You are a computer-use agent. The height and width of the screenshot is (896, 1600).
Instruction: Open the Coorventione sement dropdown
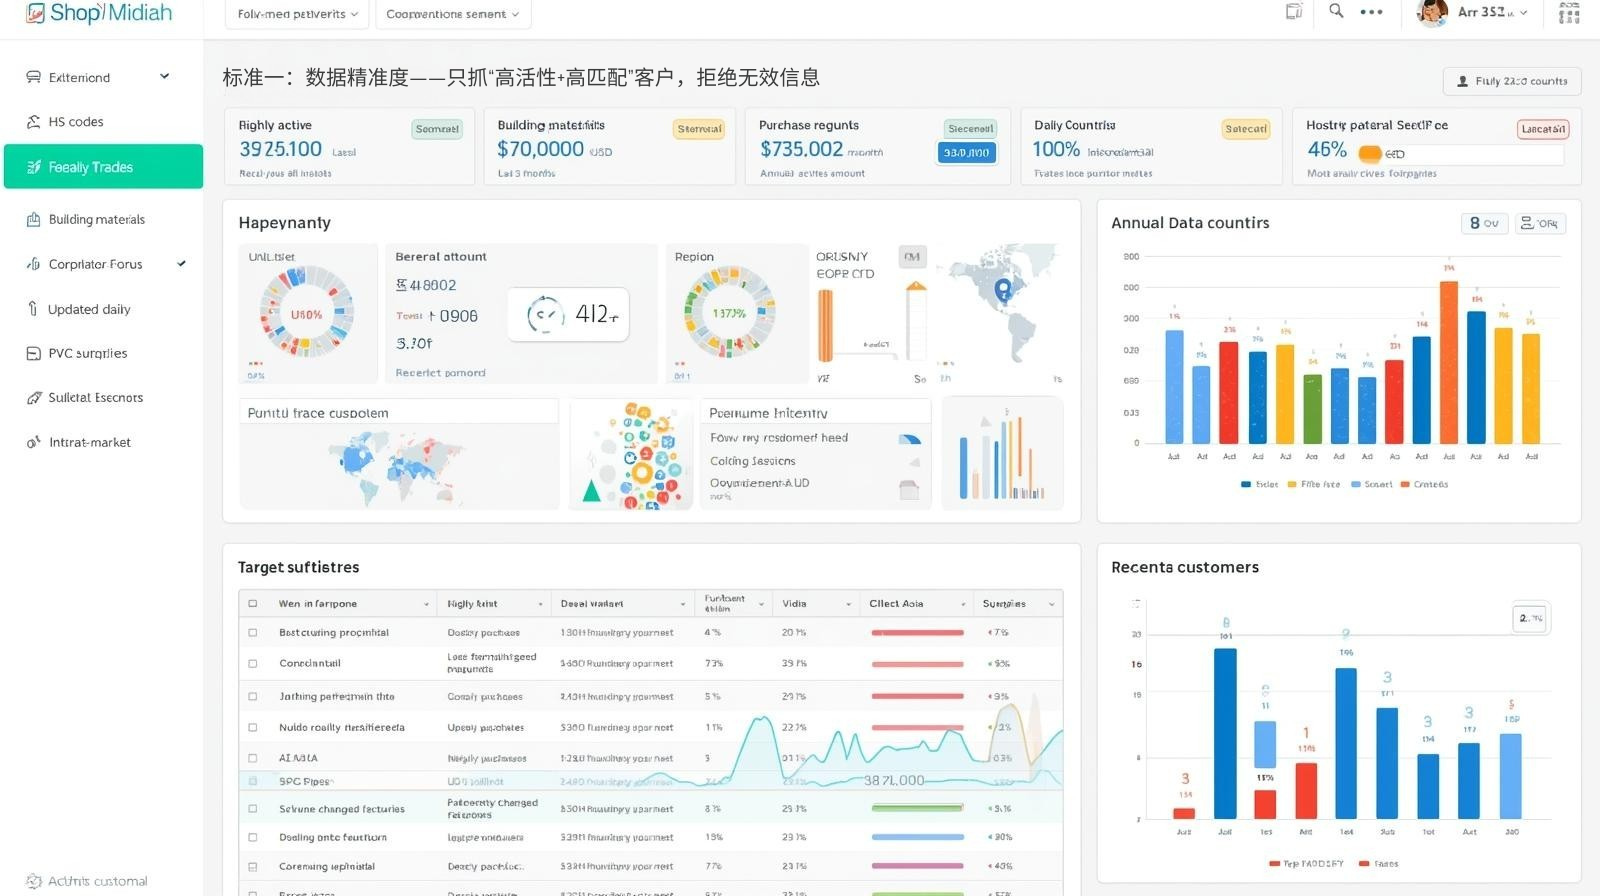[x=452, y=14]
